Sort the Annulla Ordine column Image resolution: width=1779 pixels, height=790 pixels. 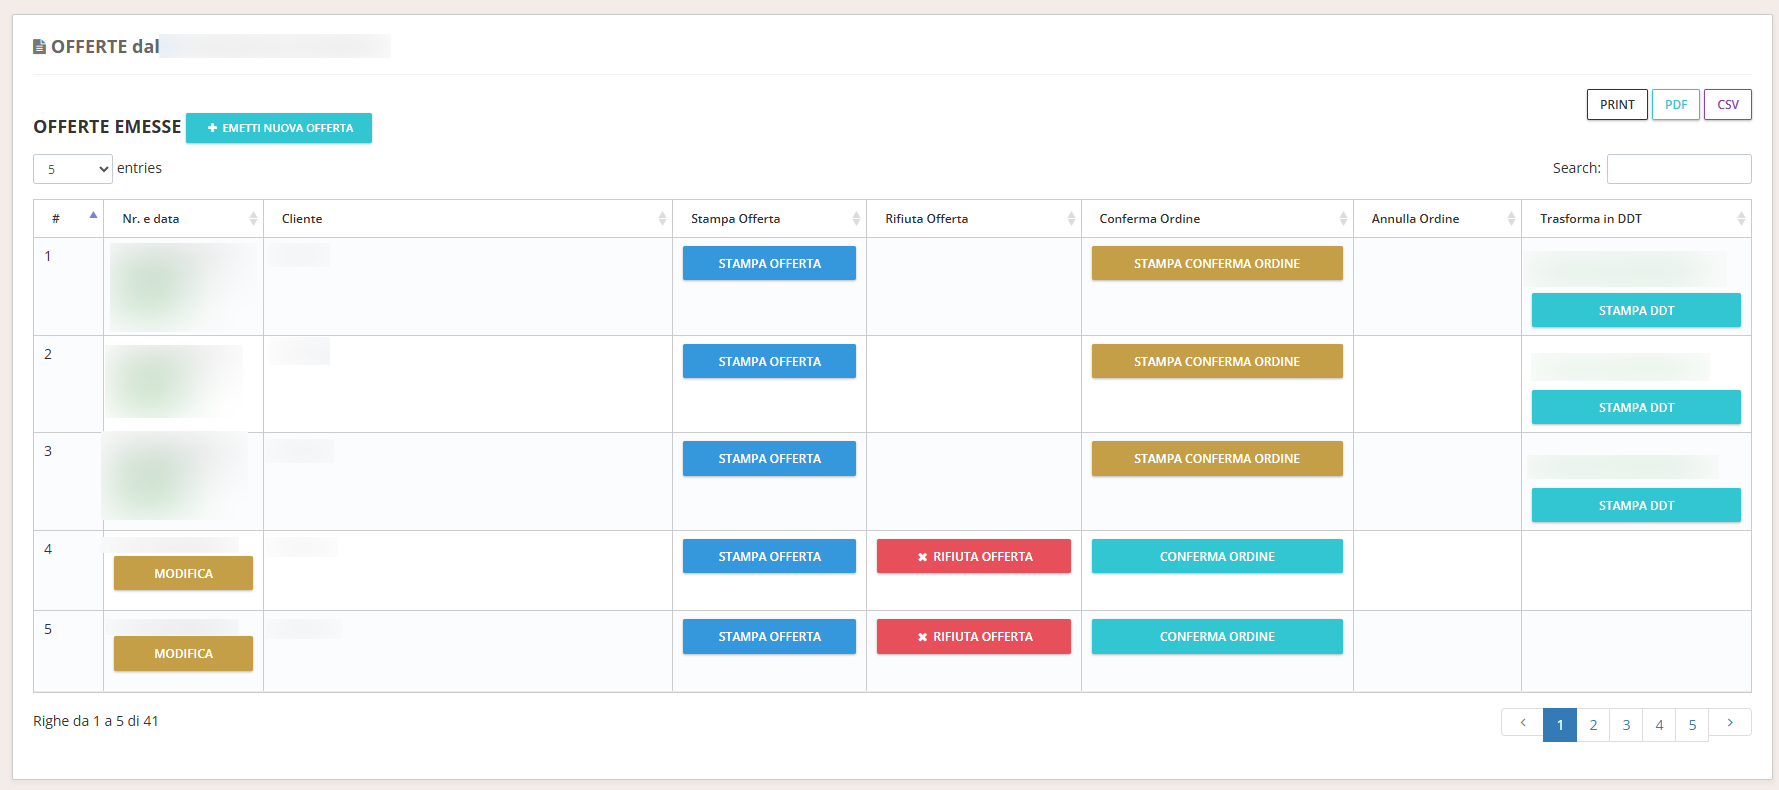(1511, 219)
